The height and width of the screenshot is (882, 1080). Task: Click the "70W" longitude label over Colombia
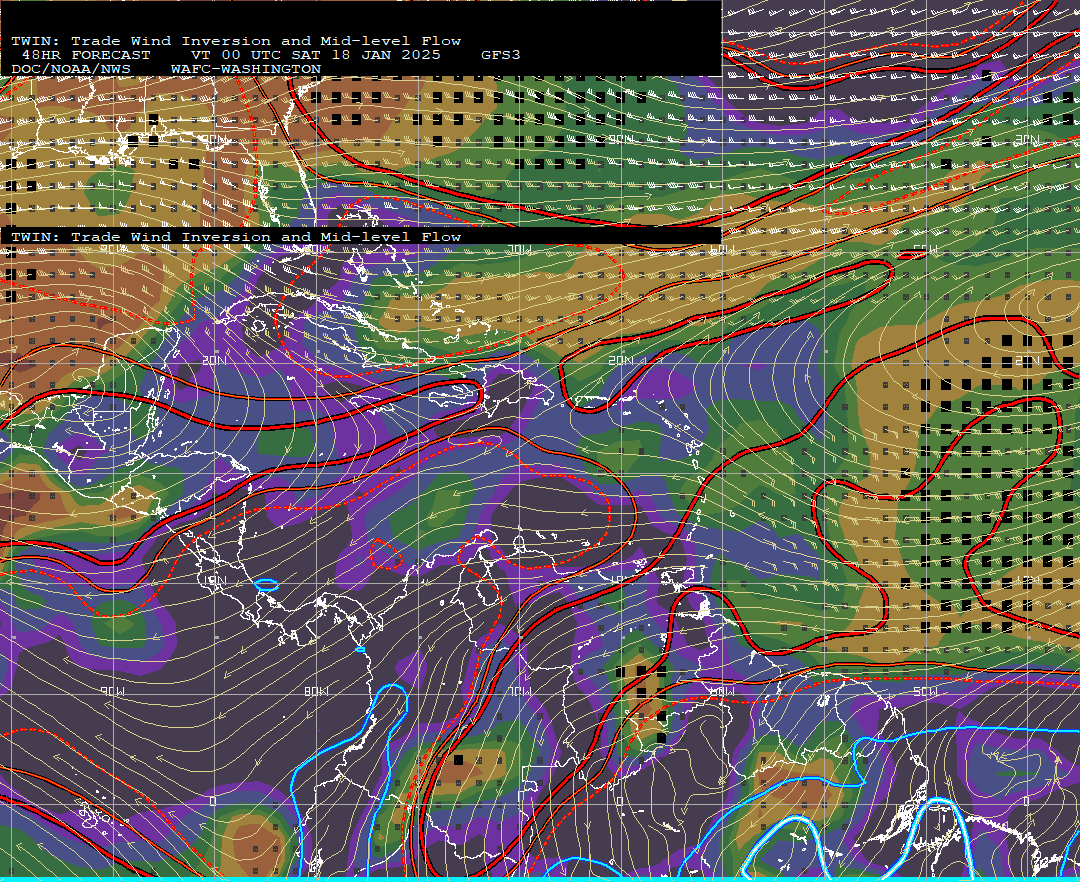(x=519, y=691)
